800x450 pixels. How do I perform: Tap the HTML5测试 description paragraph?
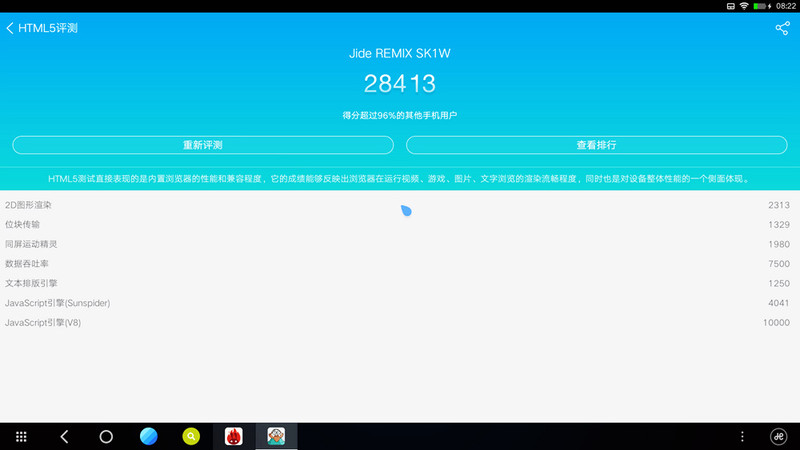click(x=399, y=179)
